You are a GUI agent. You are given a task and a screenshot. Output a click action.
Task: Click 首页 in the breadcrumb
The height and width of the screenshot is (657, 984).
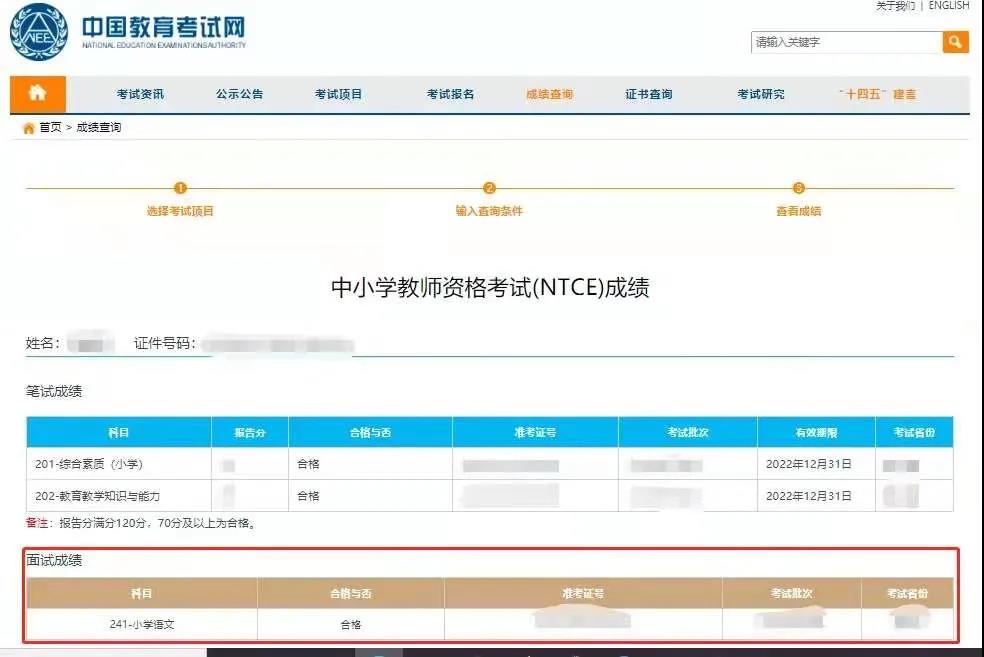[50, 128]
